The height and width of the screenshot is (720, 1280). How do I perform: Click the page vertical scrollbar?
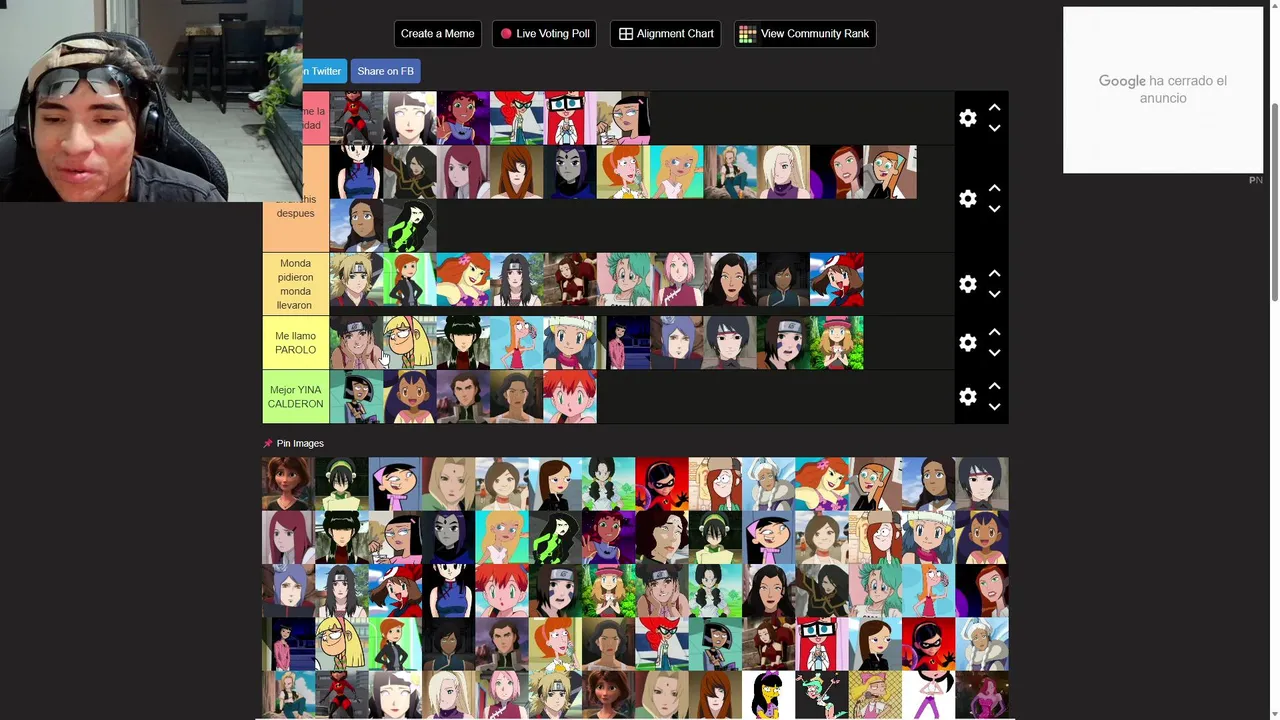[1274, 200]
